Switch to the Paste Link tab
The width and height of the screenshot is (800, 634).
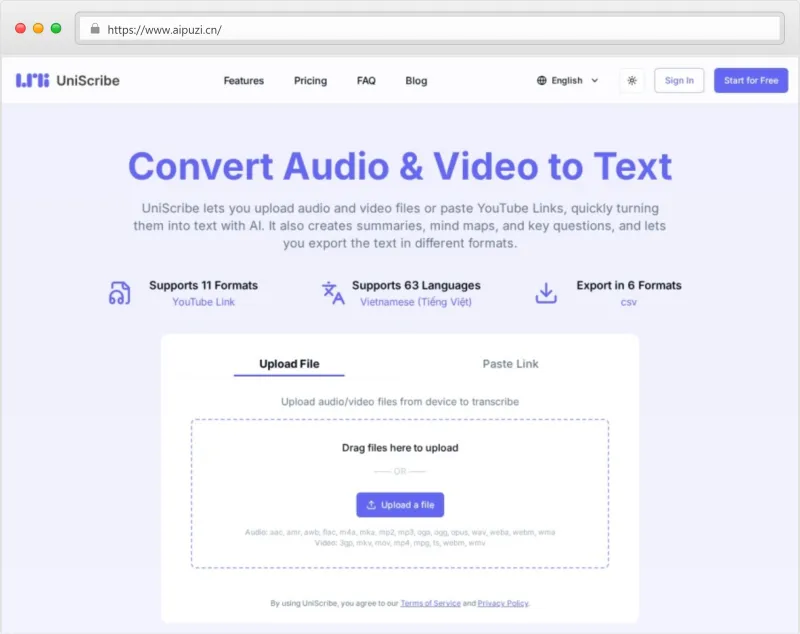[x=510, y=364]
